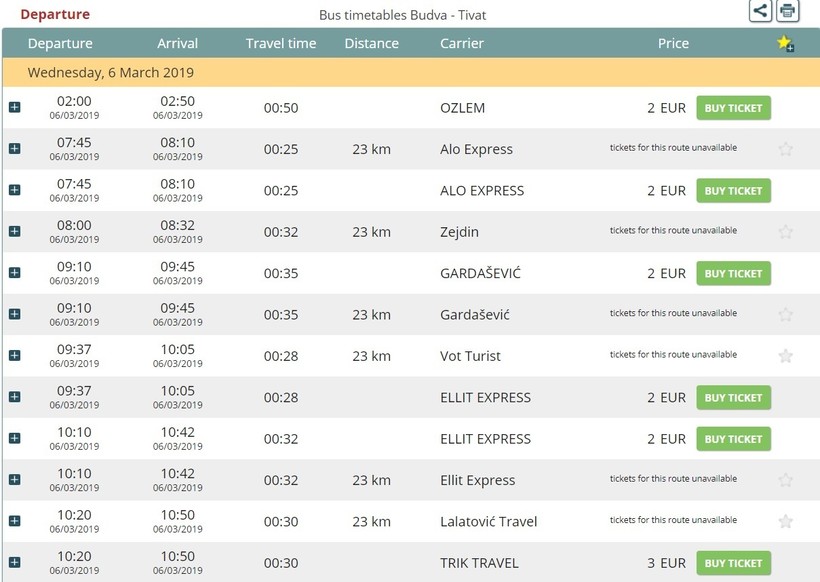This screenshot has height=582, width=820.
Task: Star the Lalatović Travel bus
Action: (786, 521)
